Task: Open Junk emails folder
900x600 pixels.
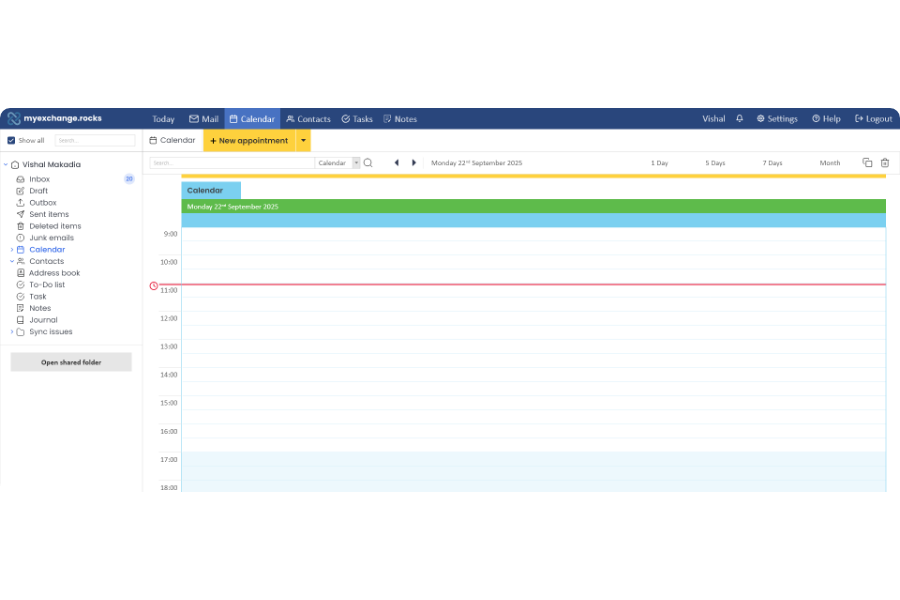Action: coord(51,238)
